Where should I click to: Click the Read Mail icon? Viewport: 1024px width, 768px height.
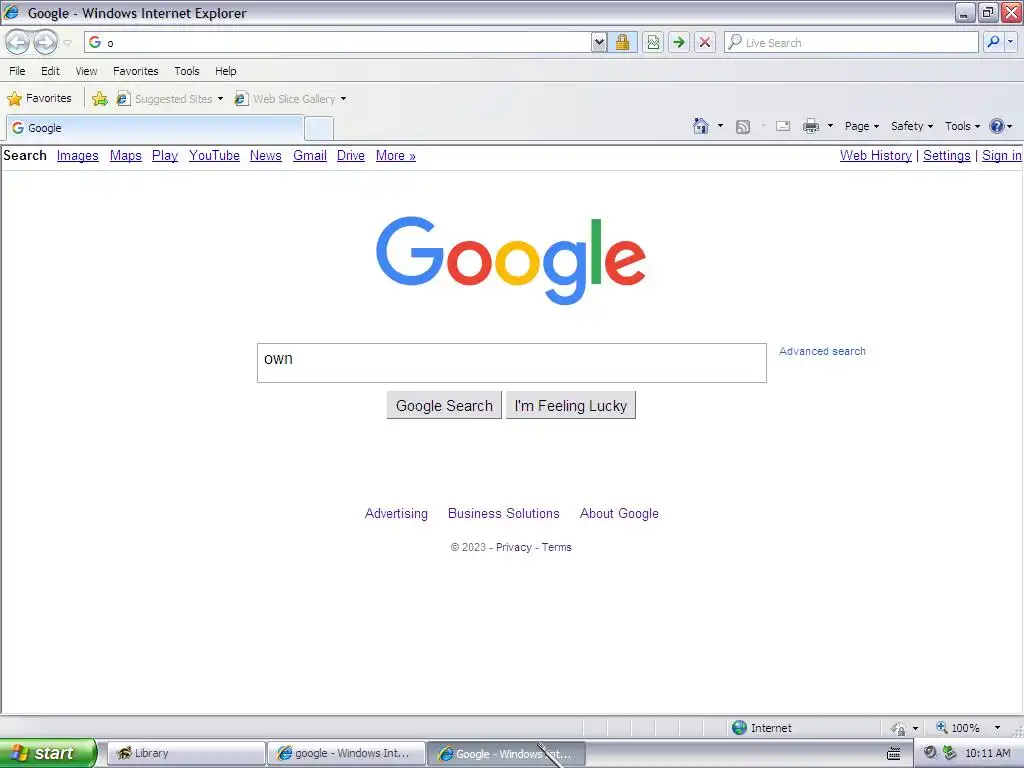pyautogui.click(x=783, y=126)
